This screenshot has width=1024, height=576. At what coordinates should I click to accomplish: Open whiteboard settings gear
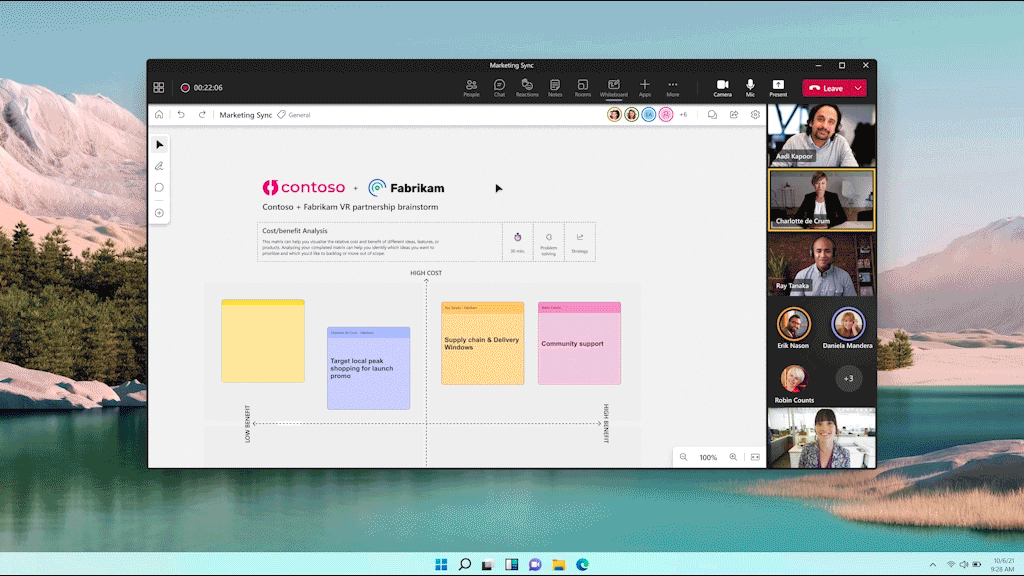[755, 114]
